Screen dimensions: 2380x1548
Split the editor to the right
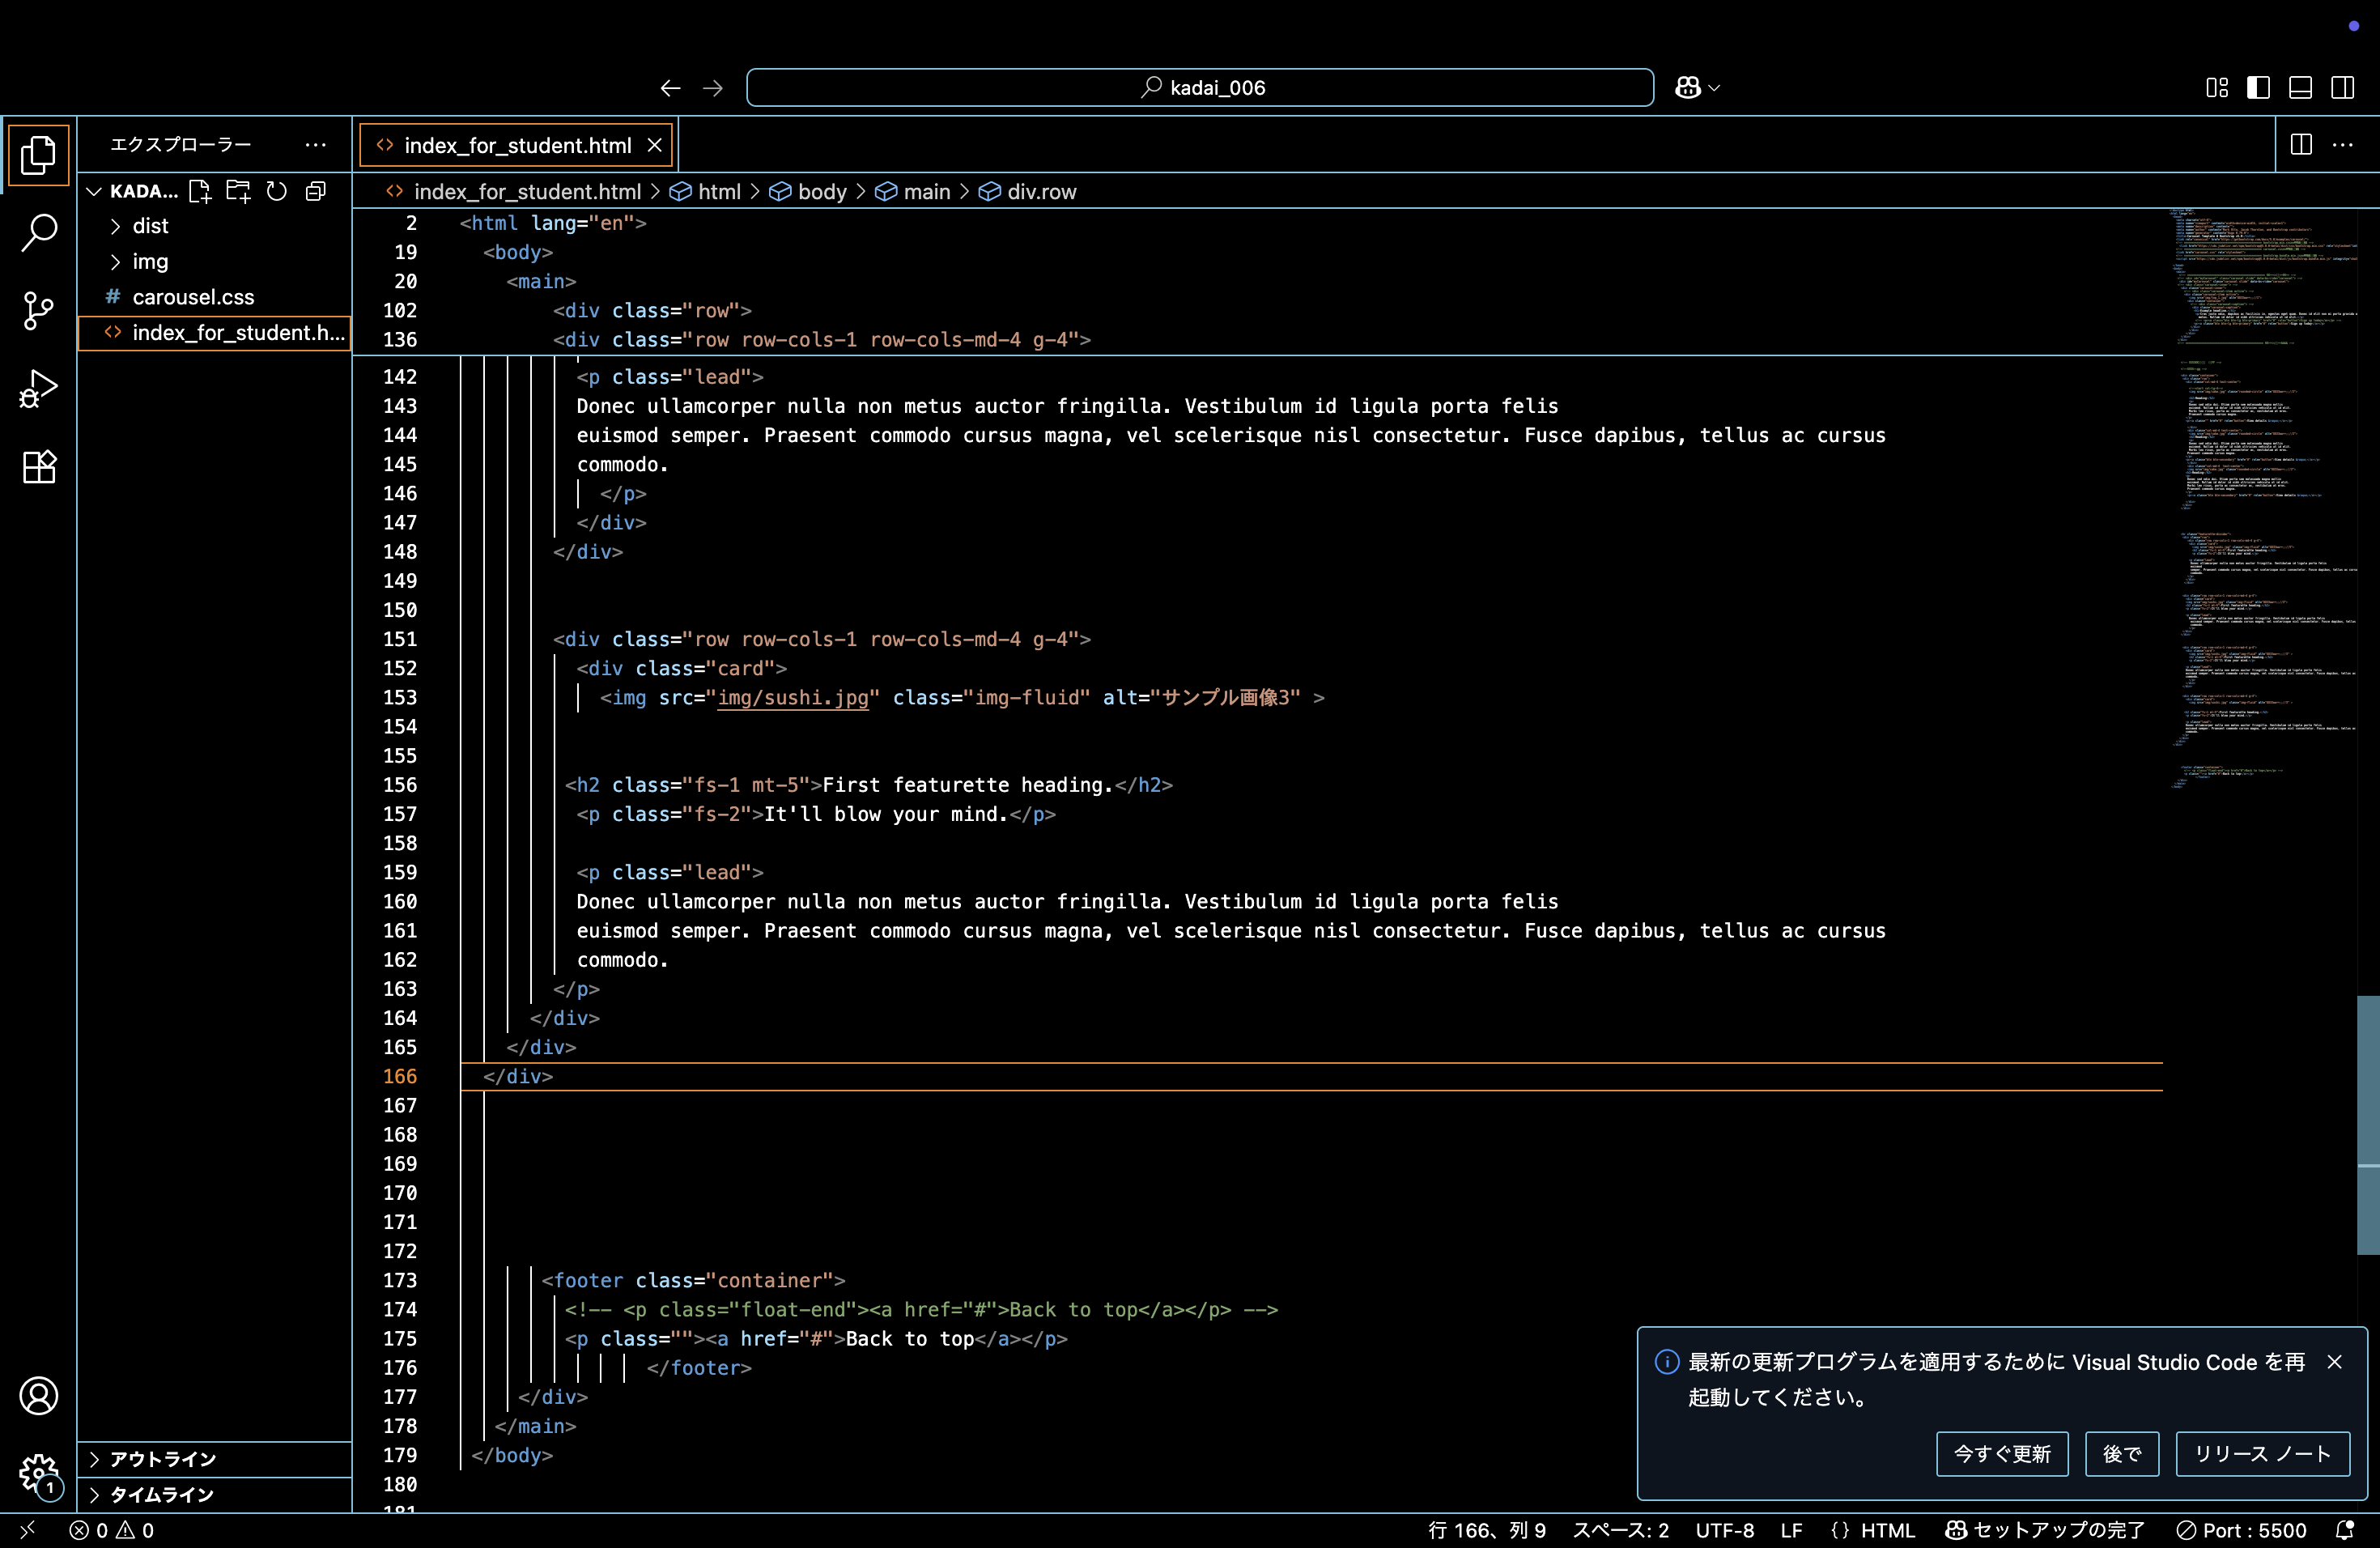(2301, 145)
